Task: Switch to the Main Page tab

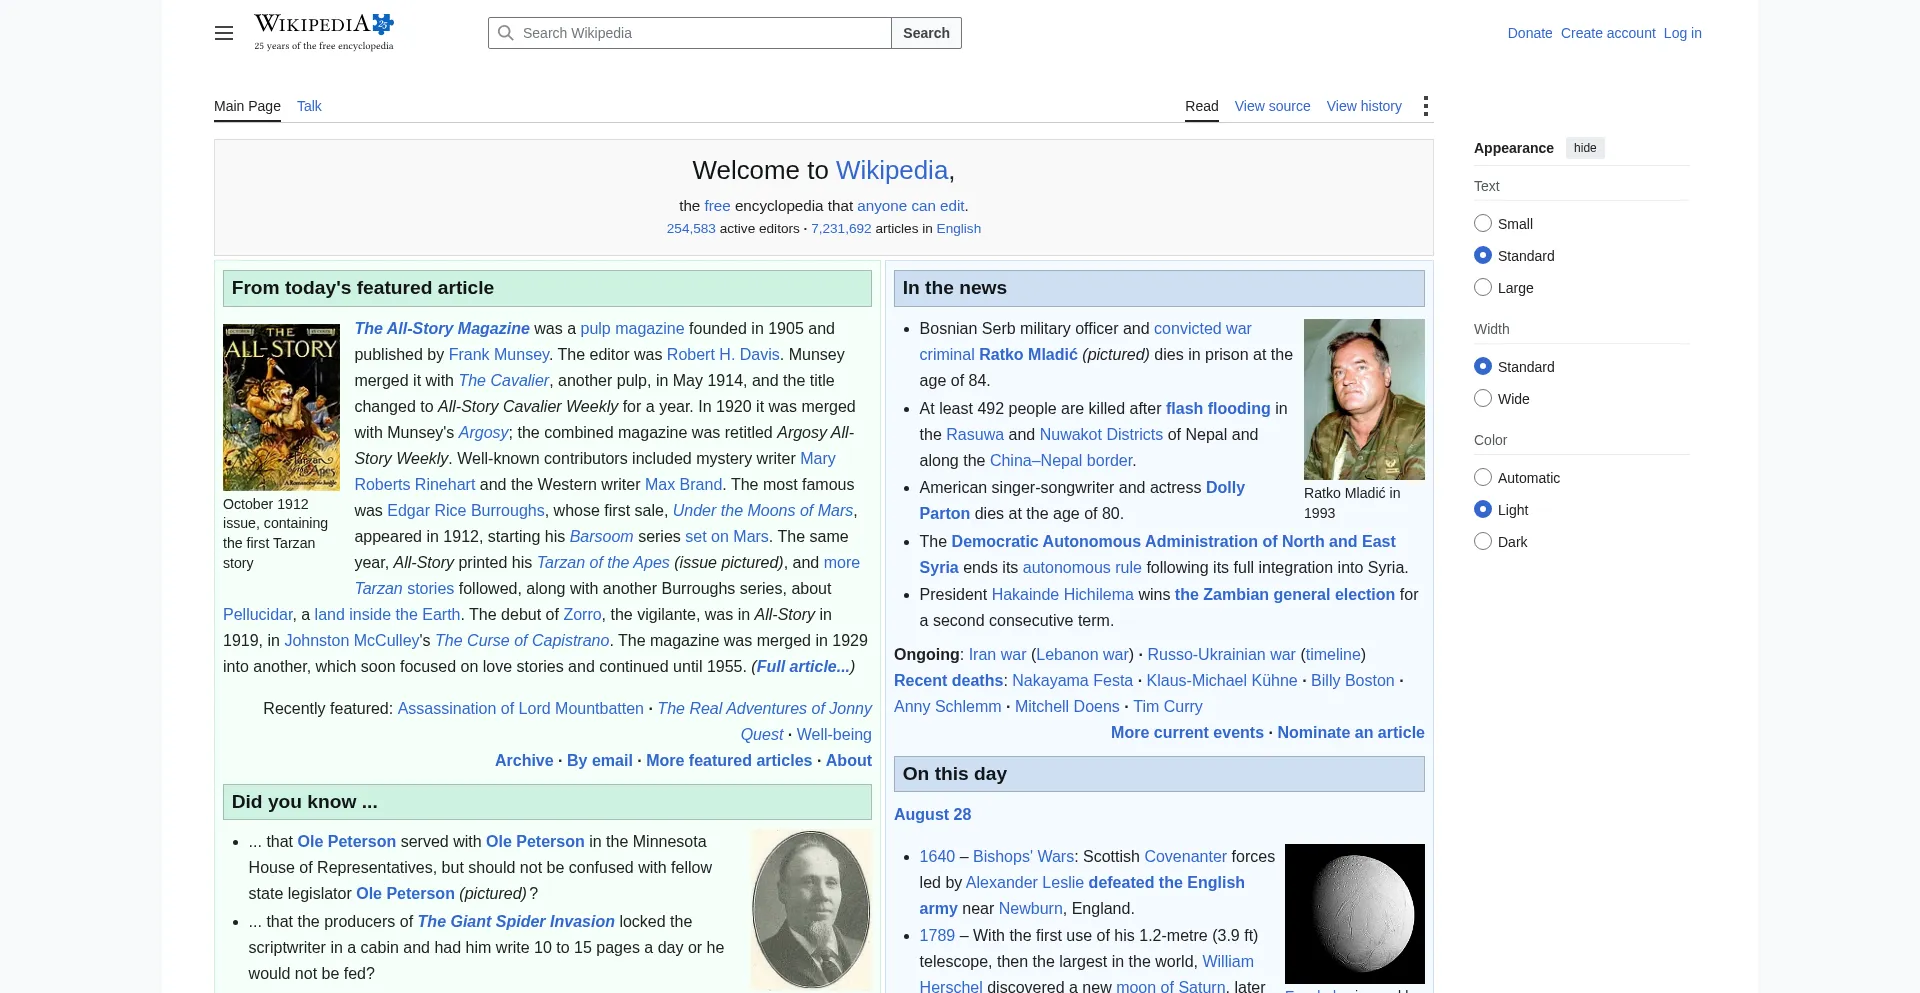Action: coord(247,106)
